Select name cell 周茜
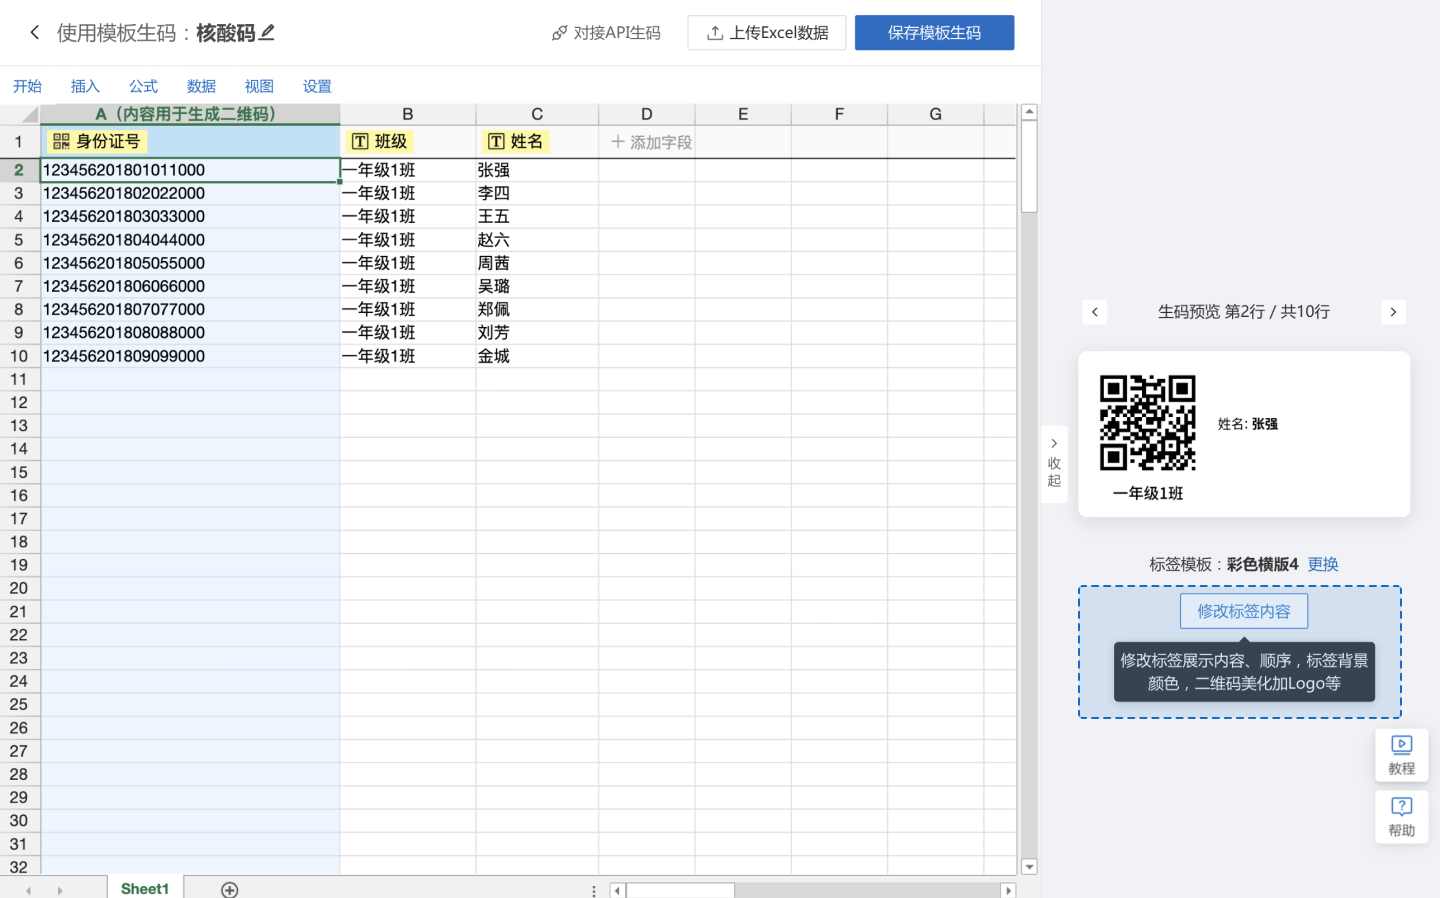This screenshot has height=898, width=1440. [537, 263]
